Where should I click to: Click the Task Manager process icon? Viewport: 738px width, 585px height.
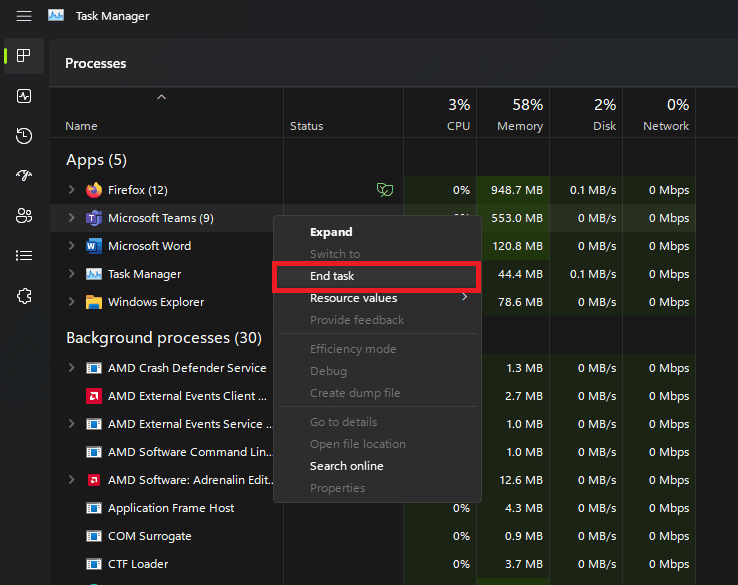pos(94,274)
